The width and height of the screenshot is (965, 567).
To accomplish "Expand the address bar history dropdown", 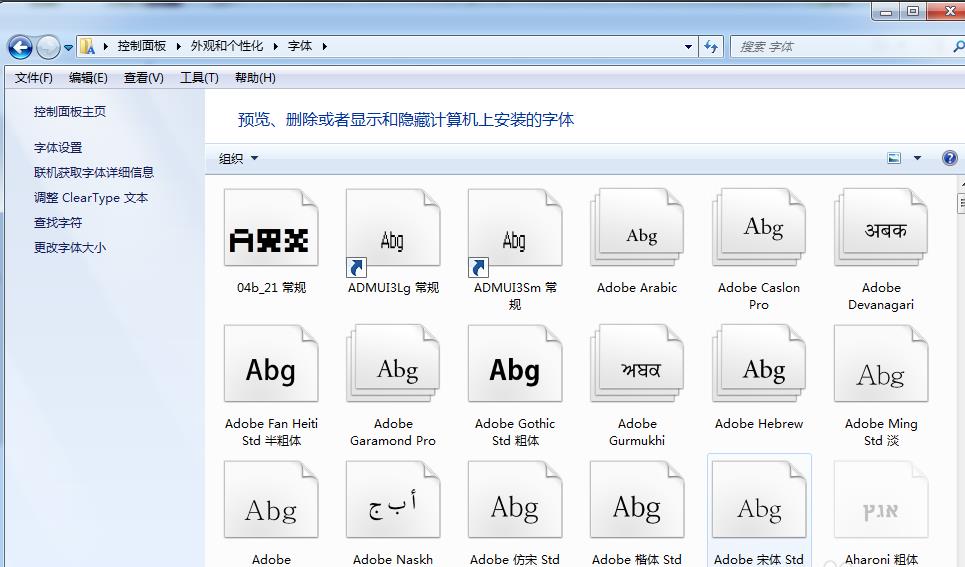I will point(688,46).
